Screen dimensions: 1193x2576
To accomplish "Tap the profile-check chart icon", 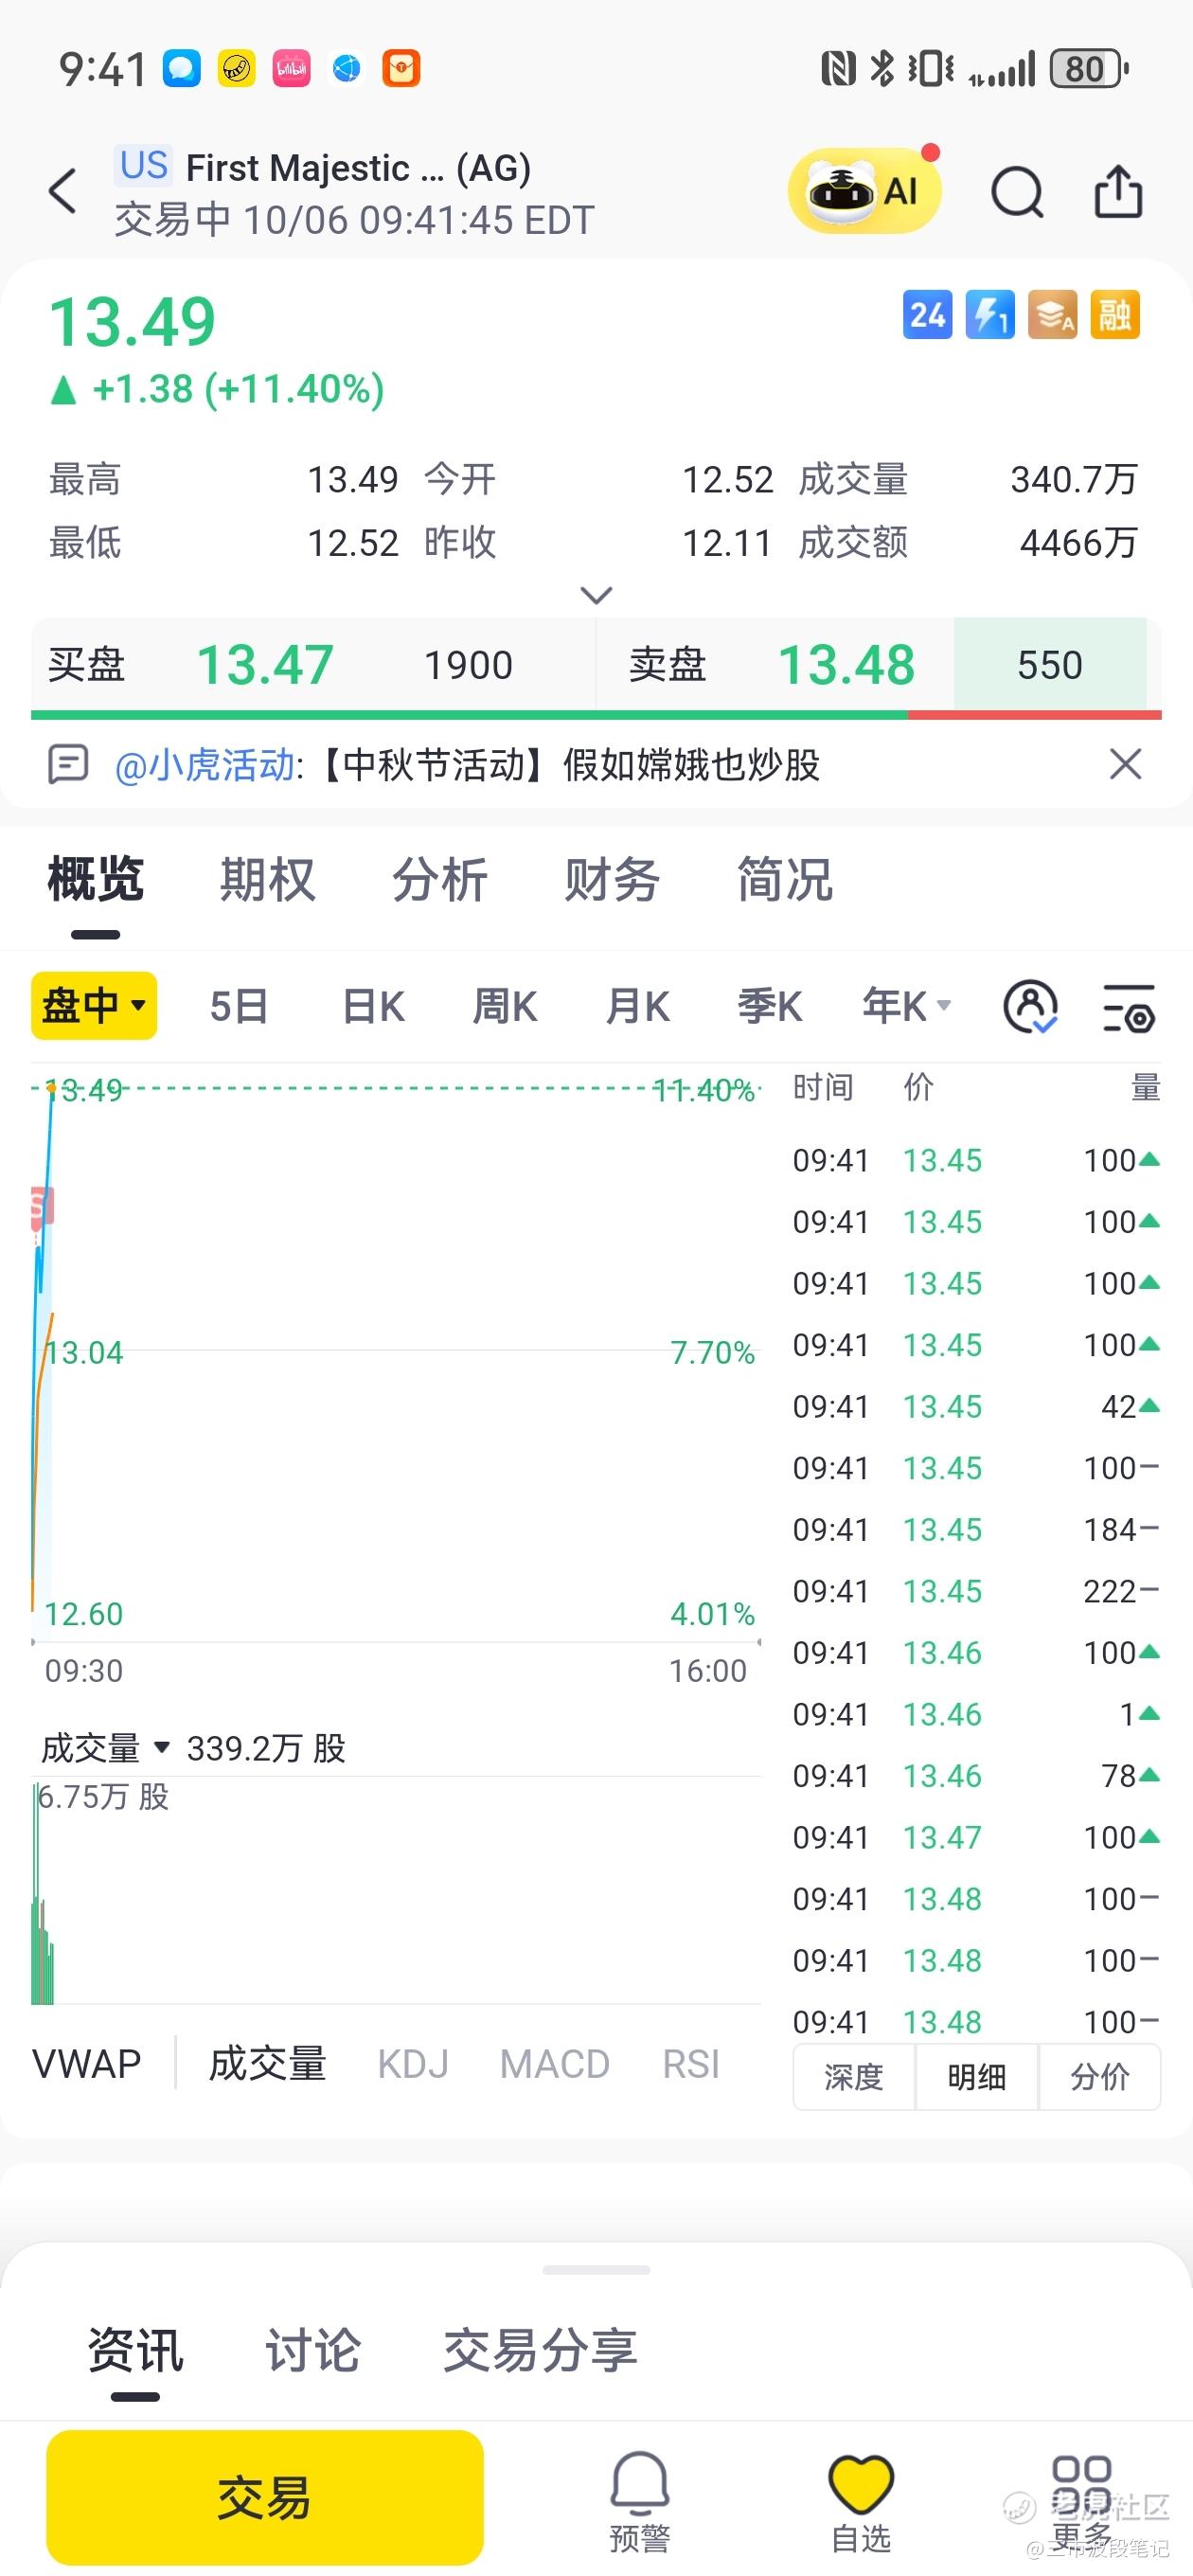I will tap(1031, 1007).
